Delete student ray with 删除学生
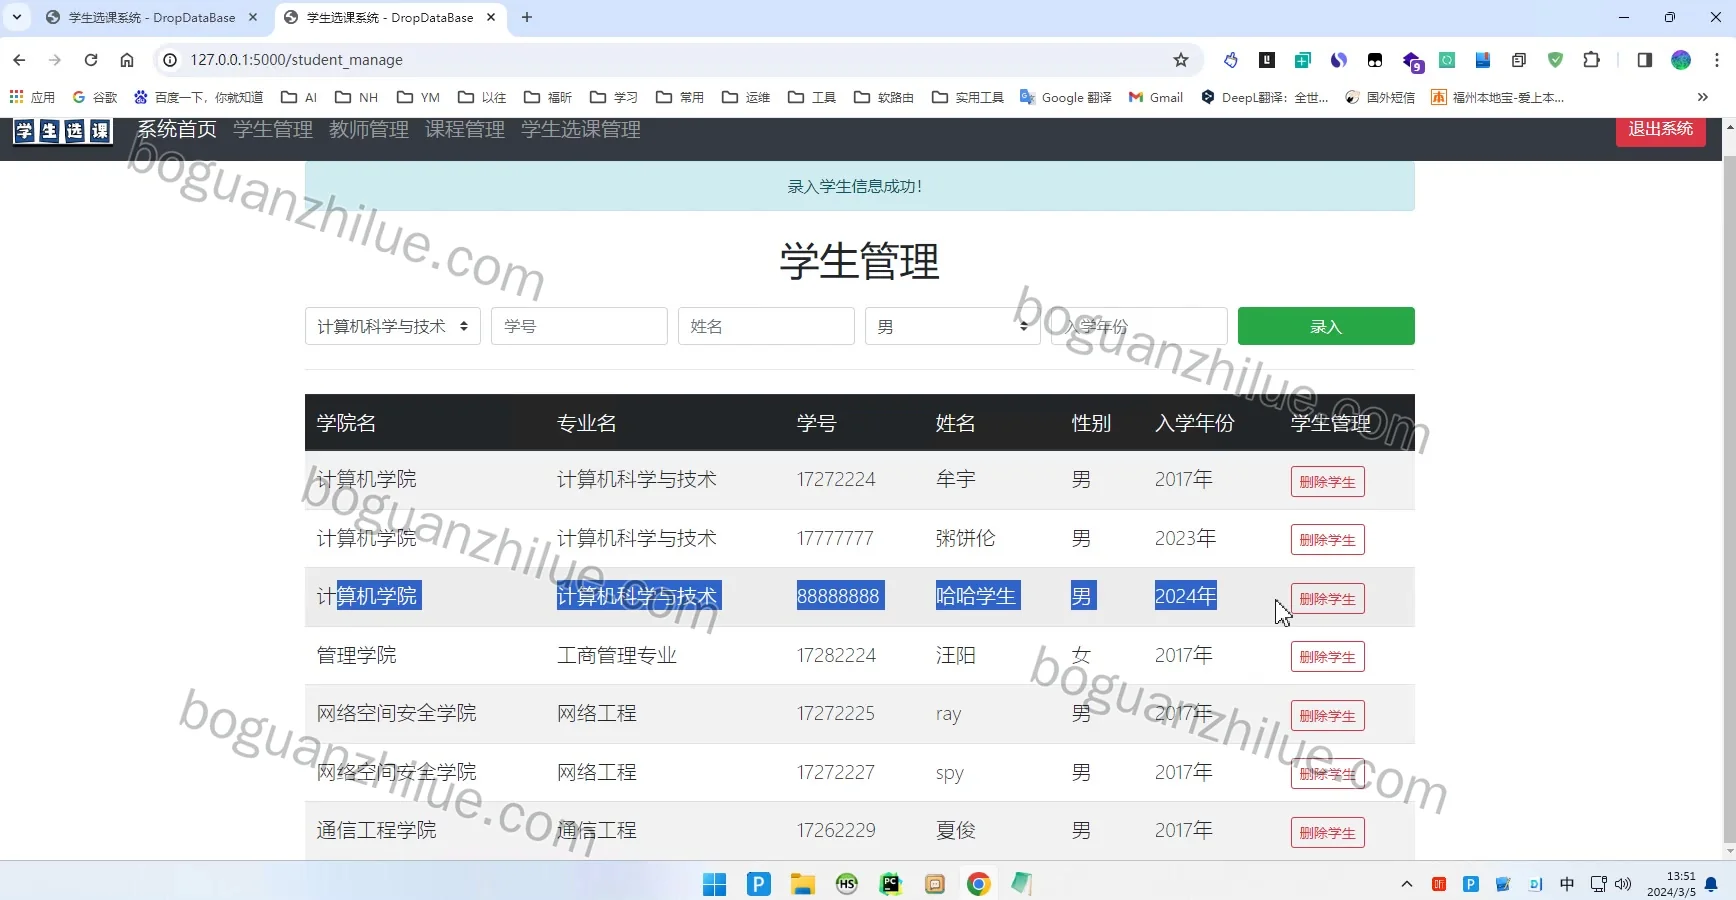The width and height of the screenshot is (1736, 900). (1328, 716)
